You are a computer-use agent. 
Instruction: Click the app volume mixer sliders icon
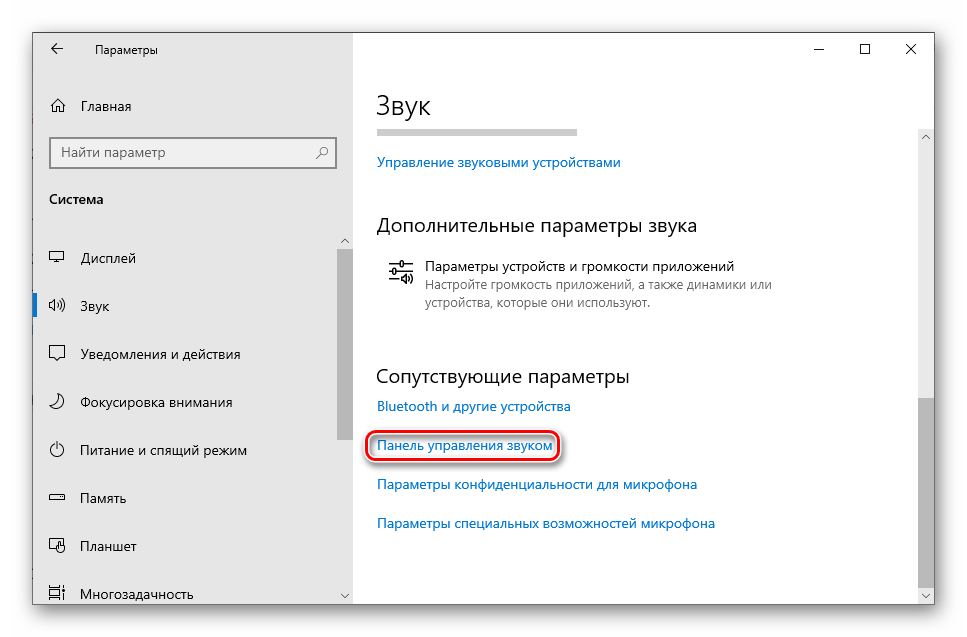400,273
